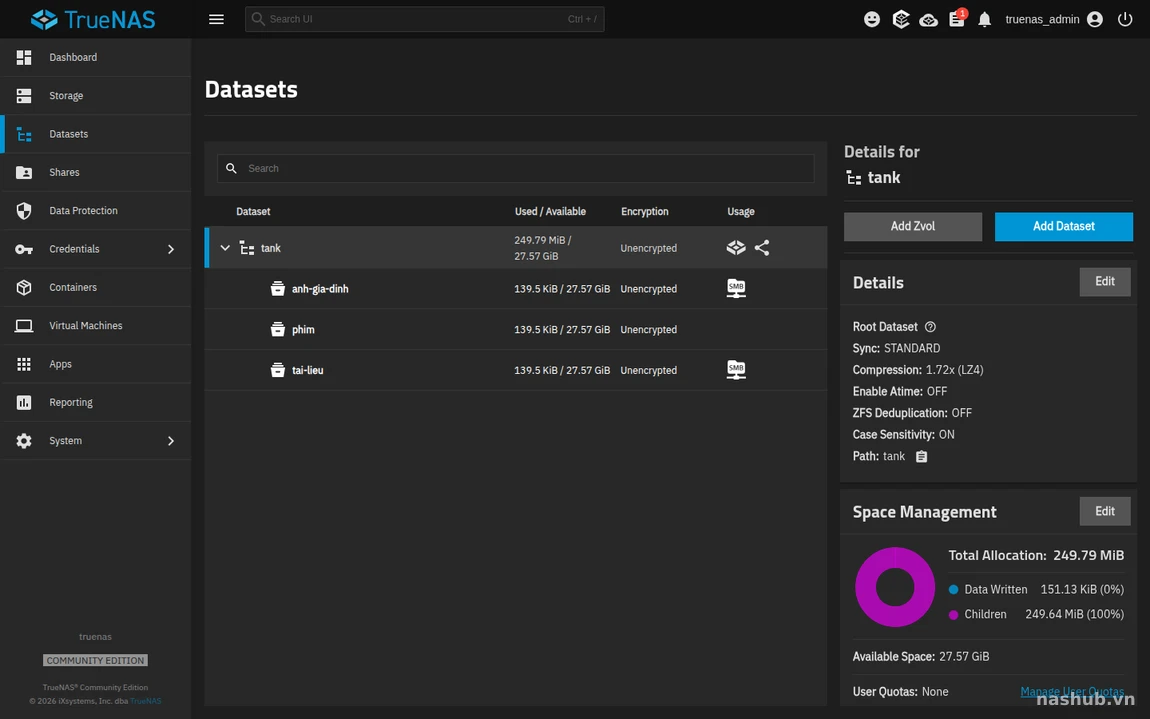
Task: Edit the Details card
Action: (x=1105, y=282)
